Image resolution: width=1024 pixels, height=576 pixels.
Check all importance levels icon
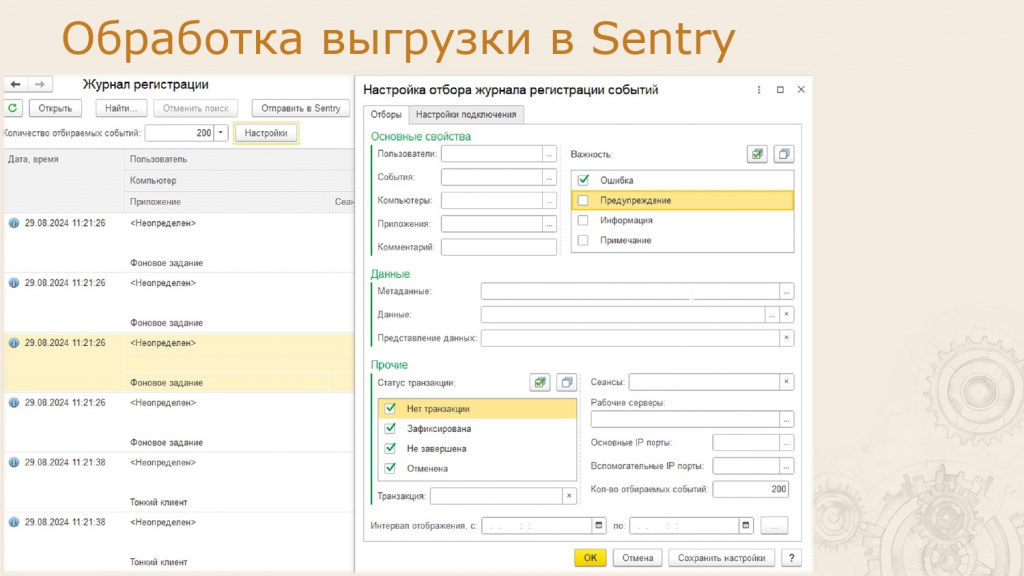[x=757, y=154]
